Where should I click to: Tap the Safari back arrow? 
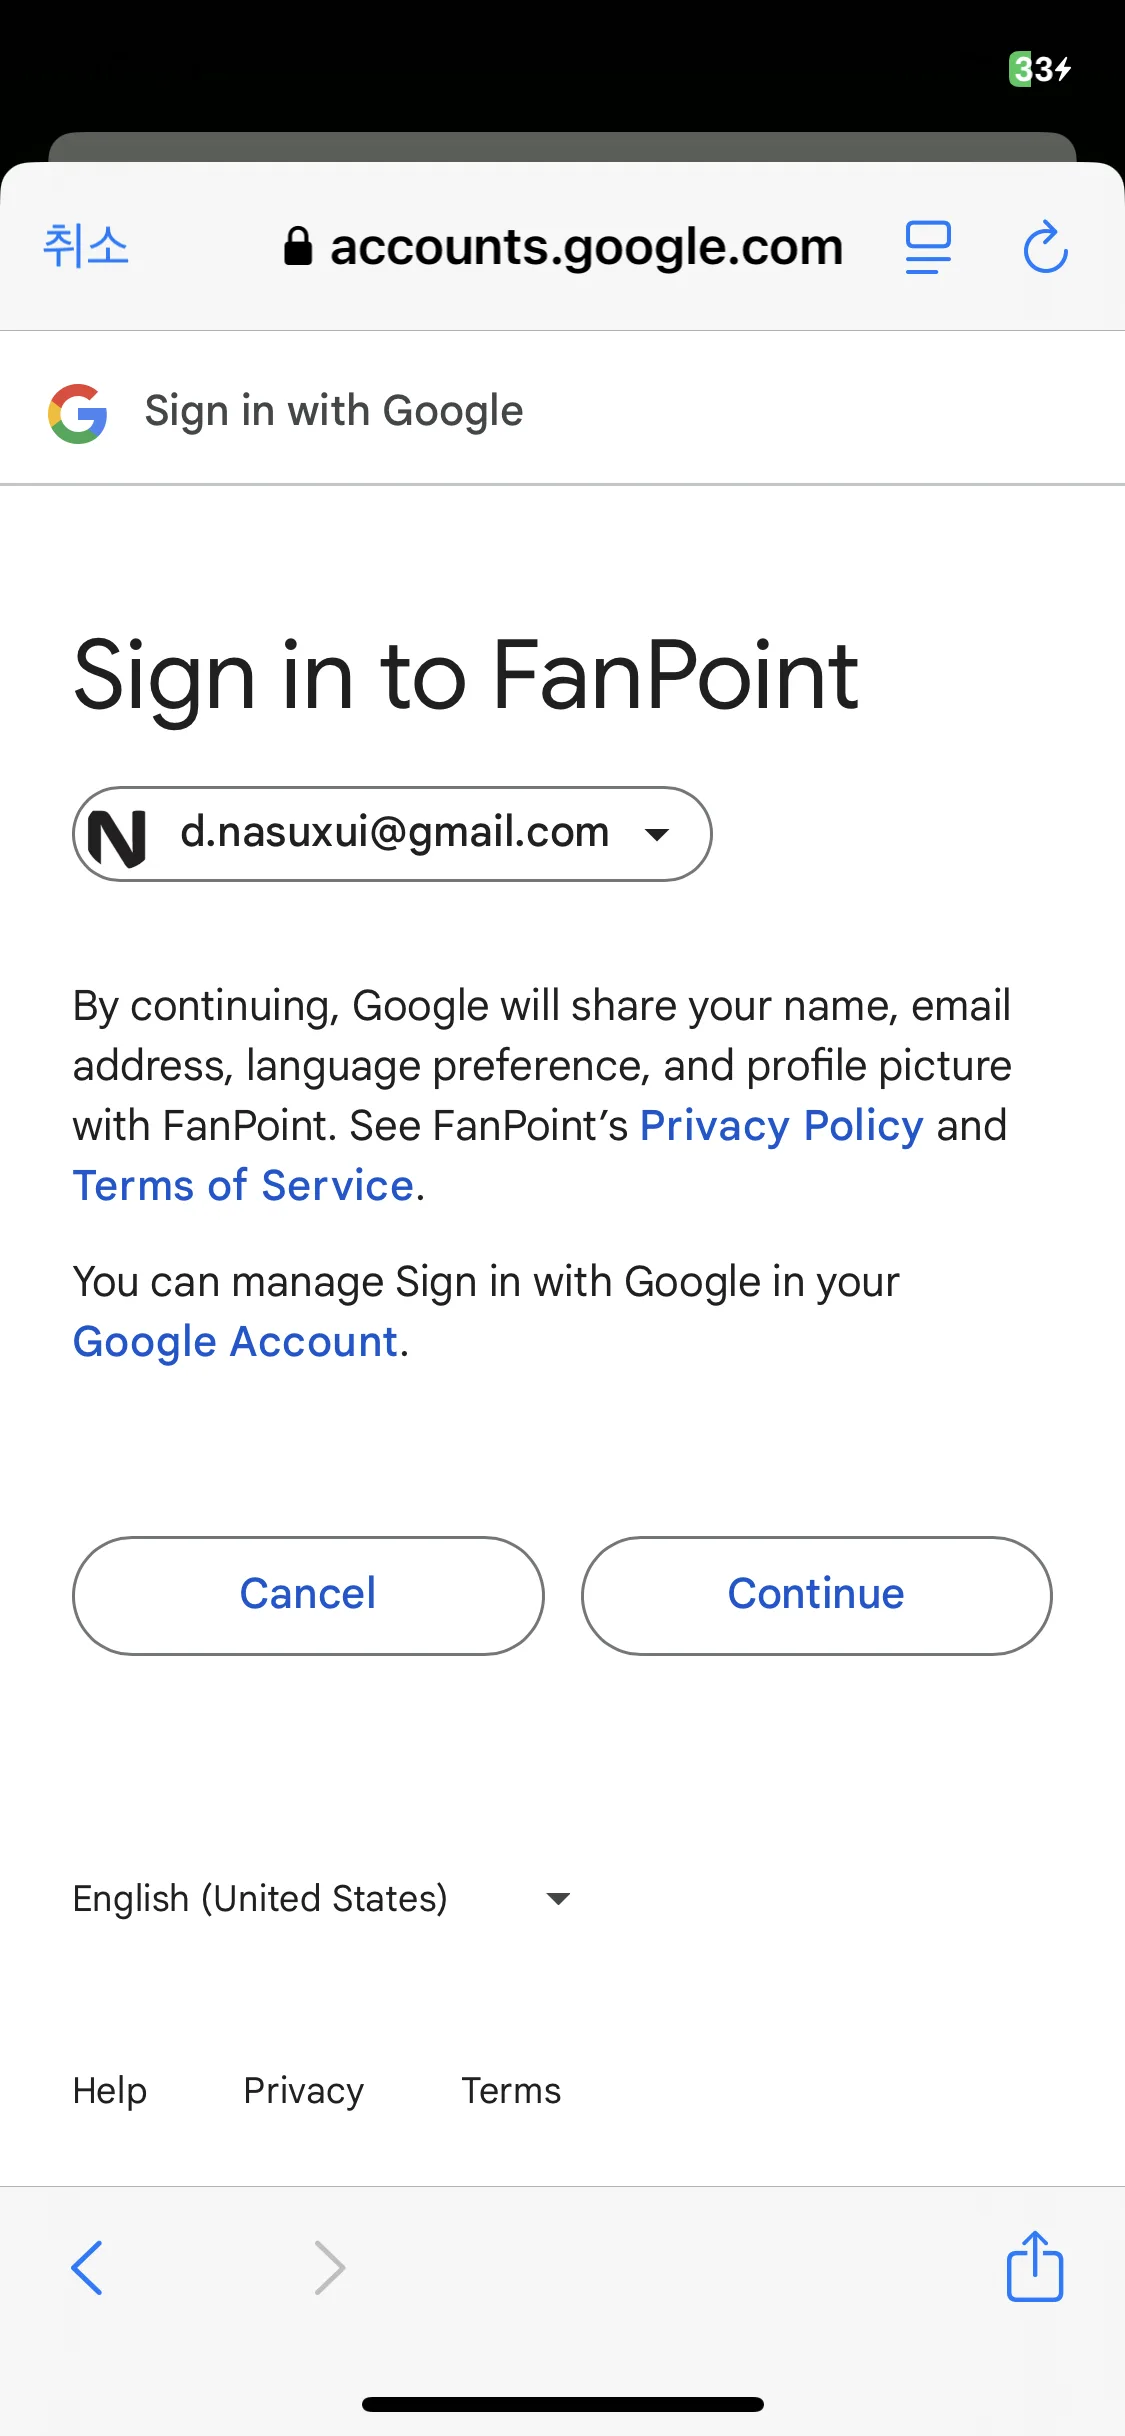87,2267
